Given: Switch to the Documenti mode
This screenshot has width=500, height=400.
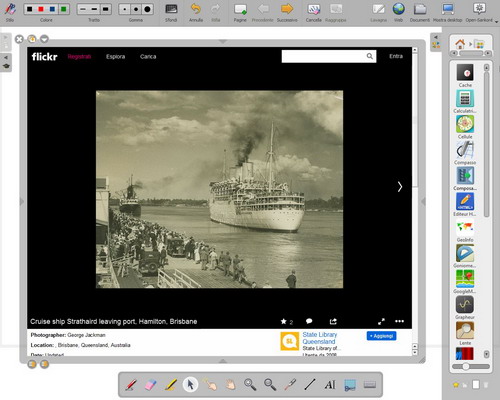Looking at the screenshot, I should 420,9.
